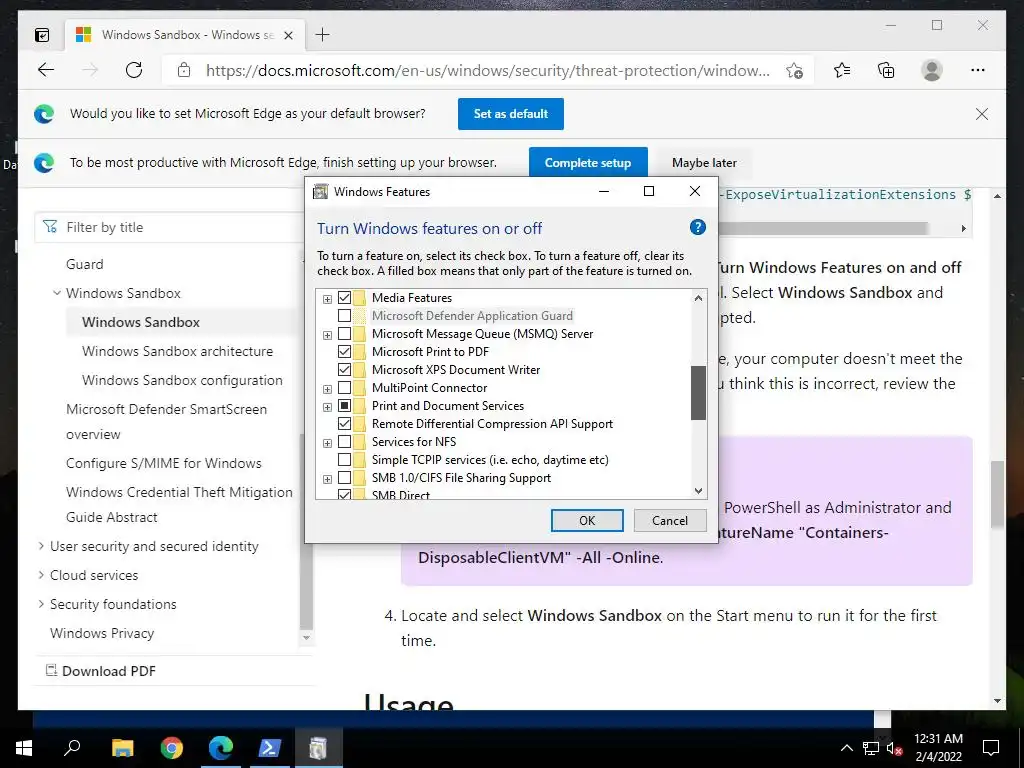1024x768 pixels.
Task: Expand SMB 1.0/CIFS File Sharing node
Action: click(327, 479)
